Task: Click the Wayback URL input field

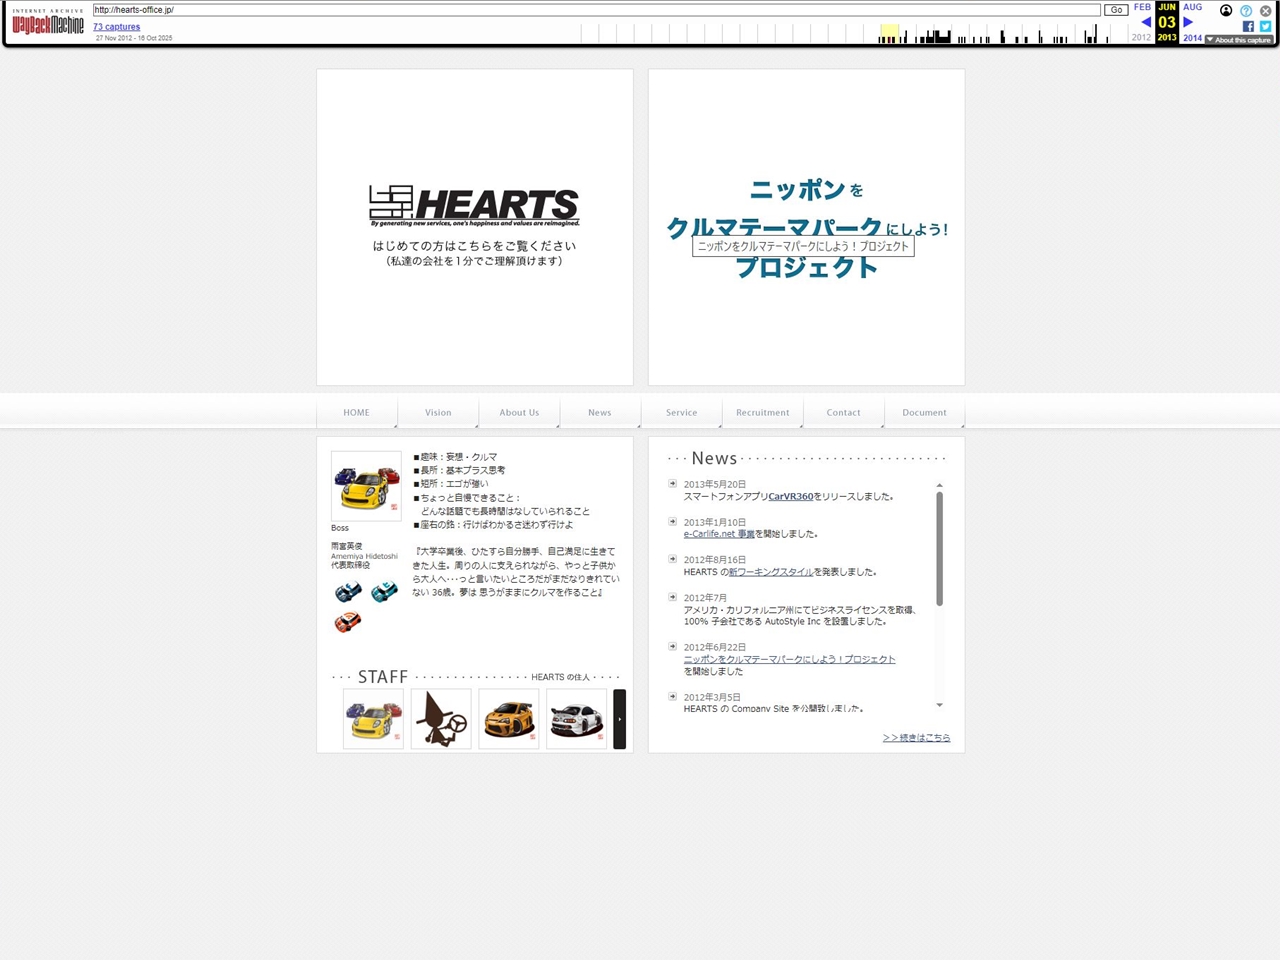Action: coord(595,10)
